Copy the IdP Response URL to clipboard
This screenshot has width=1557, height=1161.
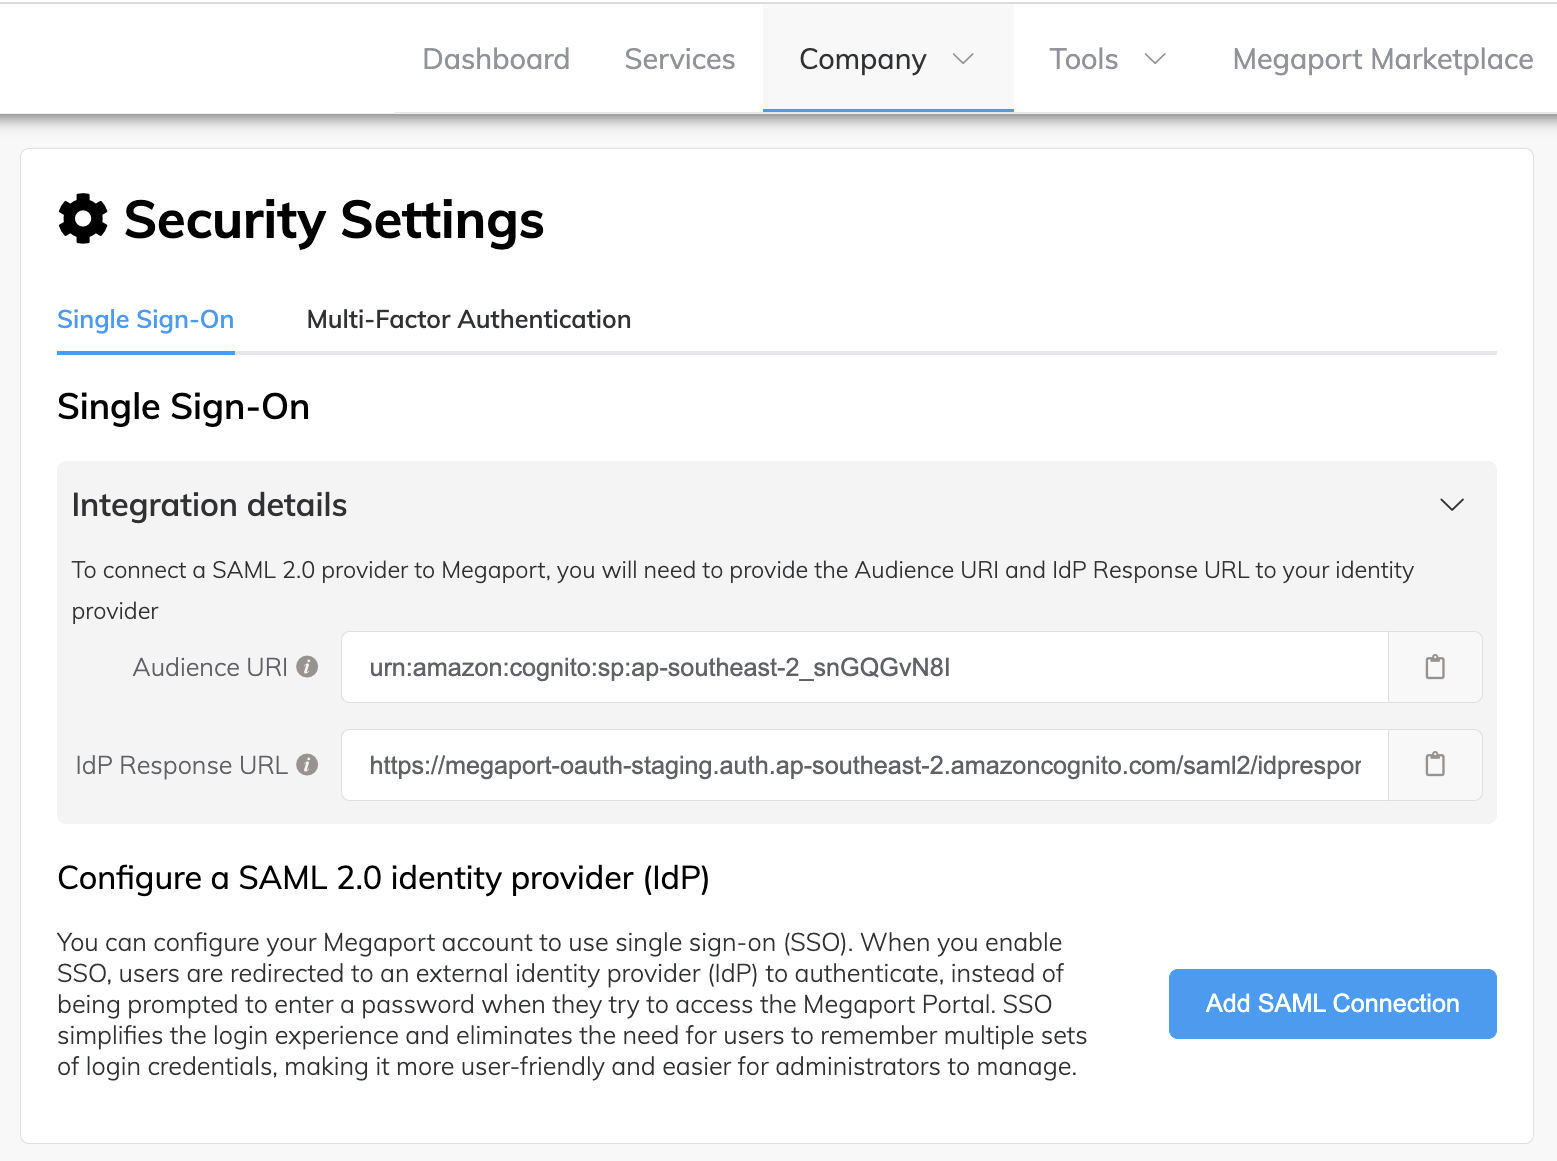click(x=1435, y=765)
